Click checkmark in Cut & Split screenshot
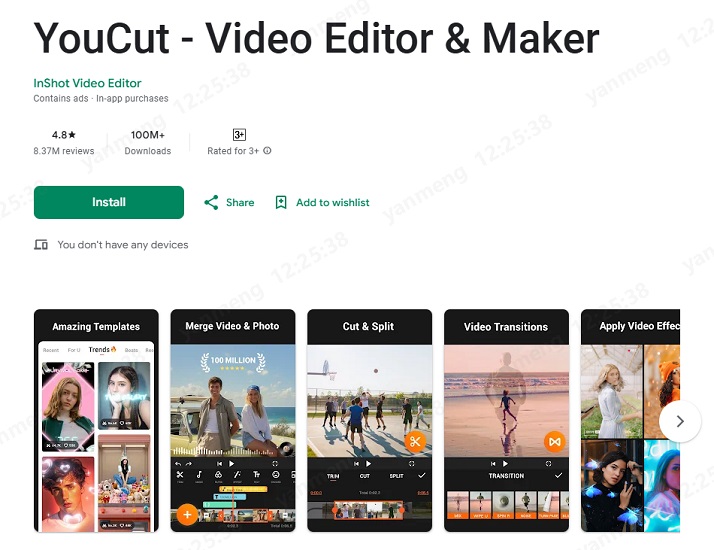Screen dimensions: 714x550 coord(422,475)
